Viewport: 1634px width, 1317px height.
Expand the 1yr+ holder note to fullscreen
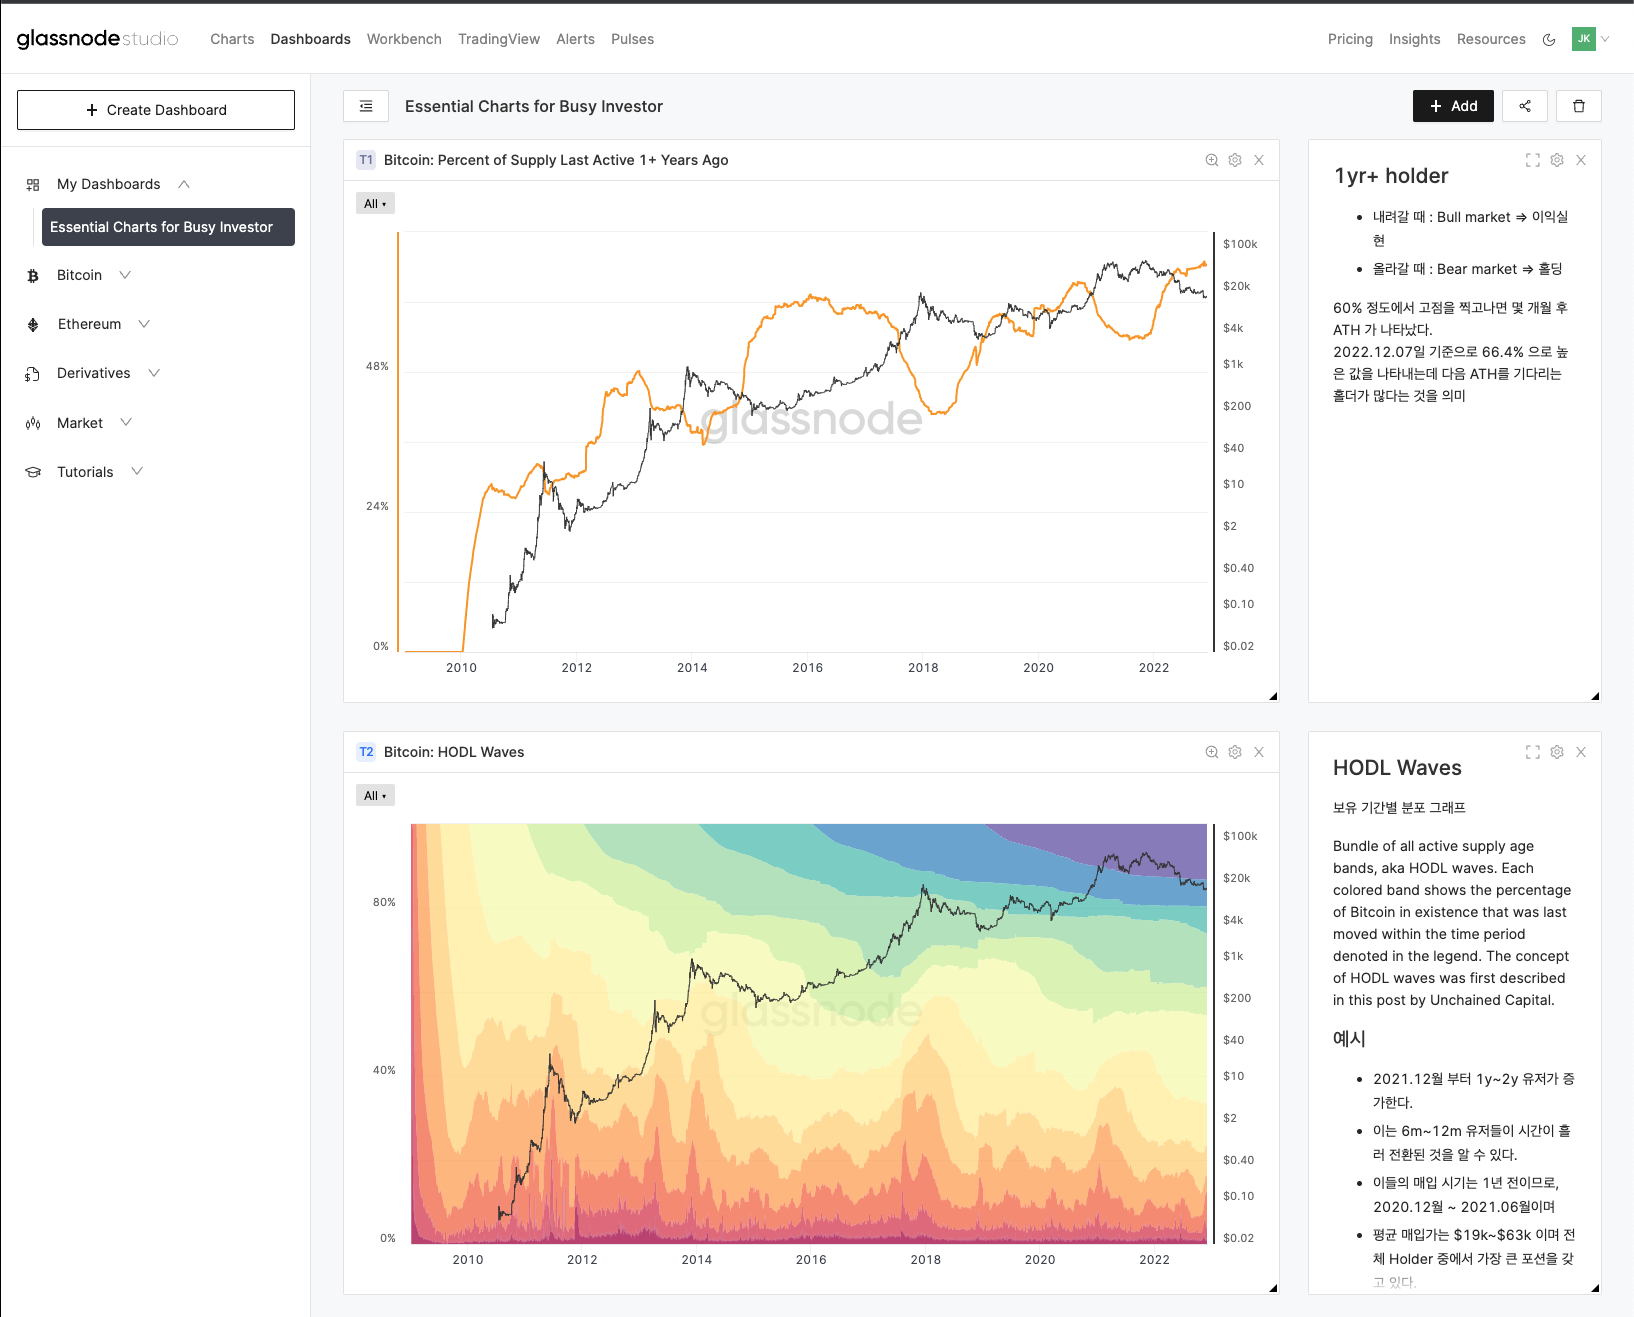(x=1532, y=160)
